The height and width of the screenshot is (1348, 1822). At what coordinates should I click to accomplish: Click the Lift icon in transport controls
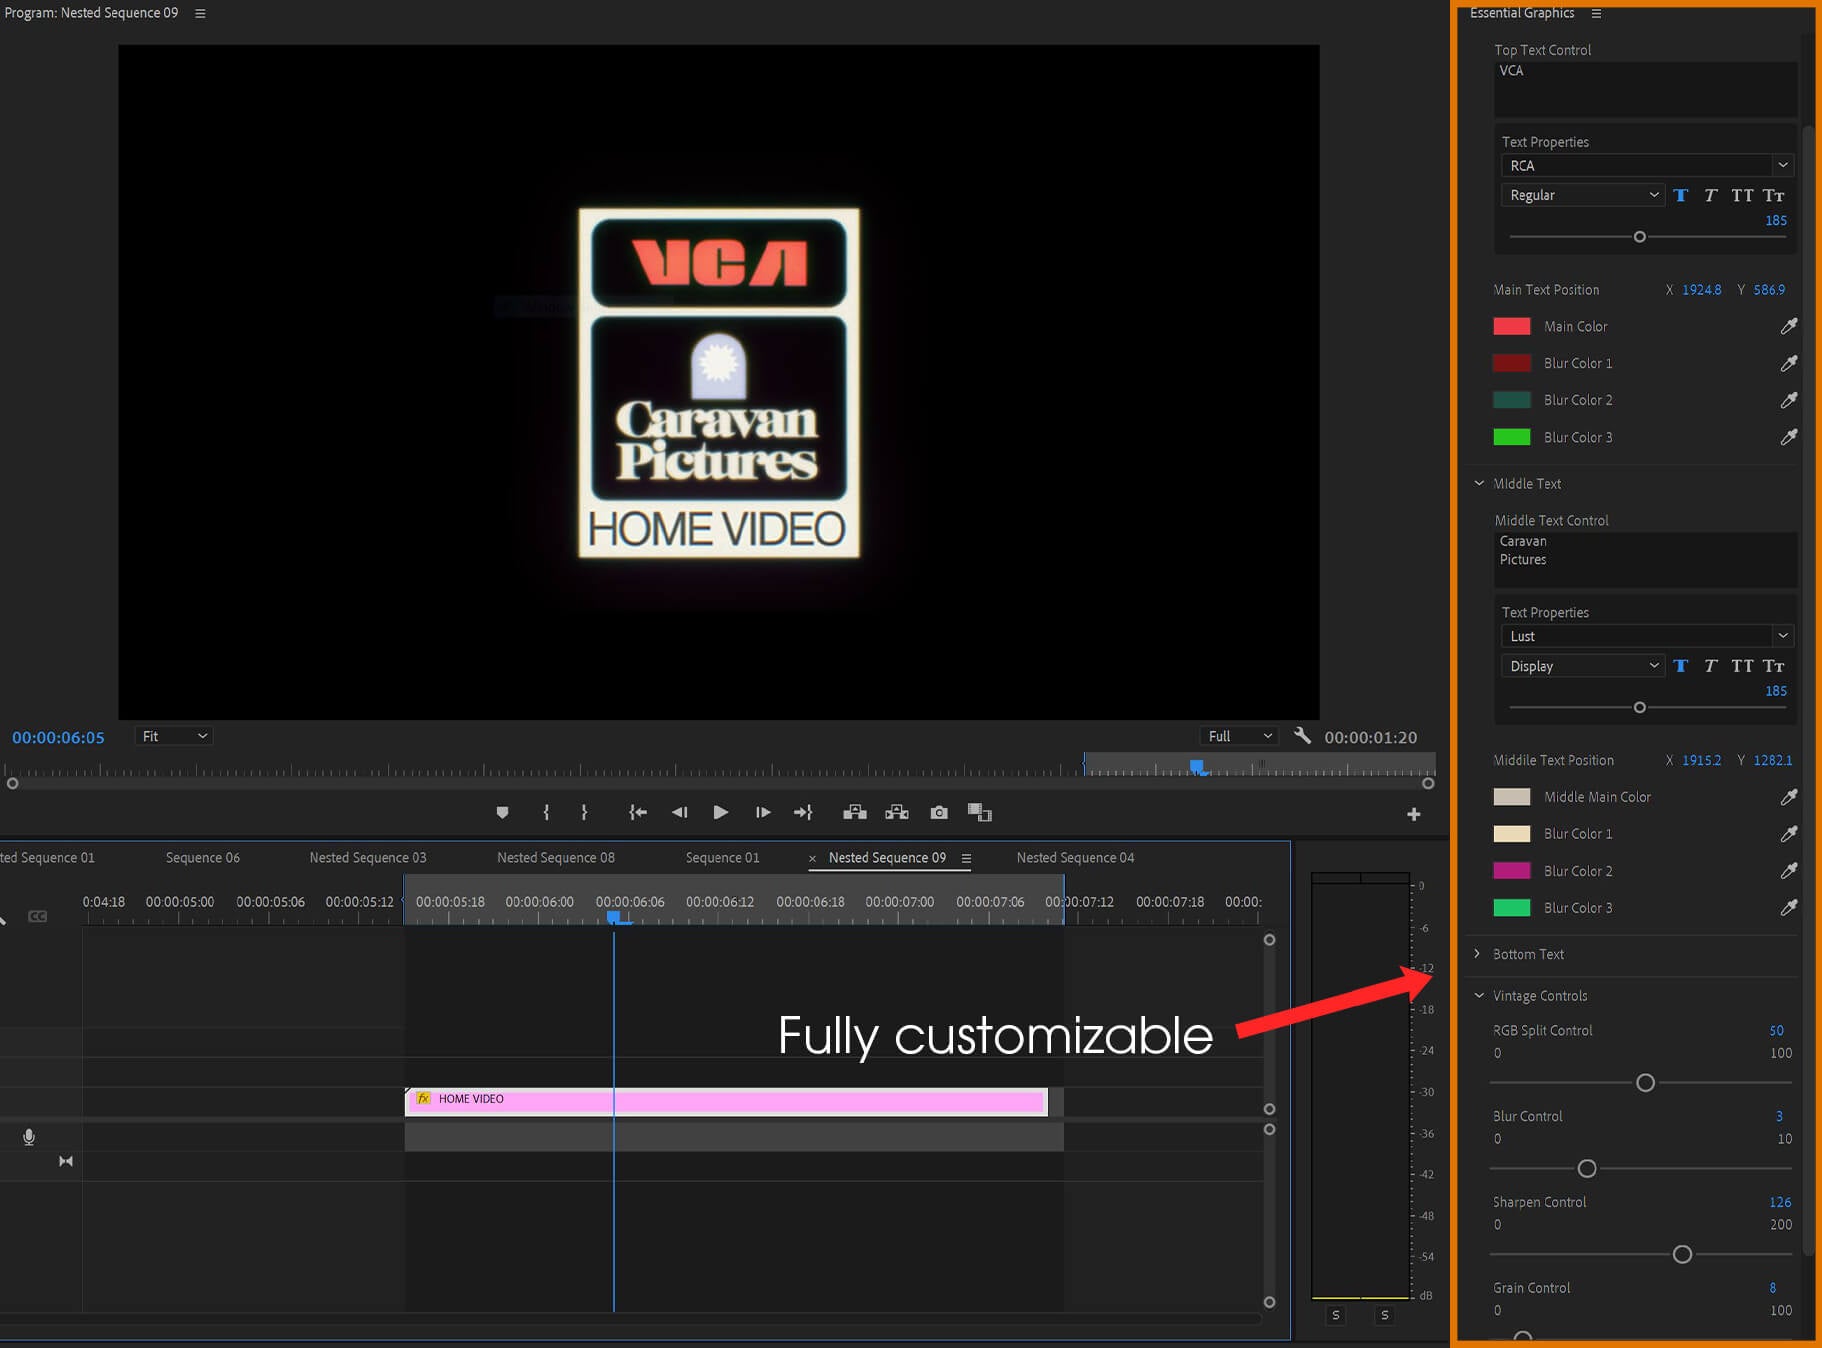pos(854,812)
